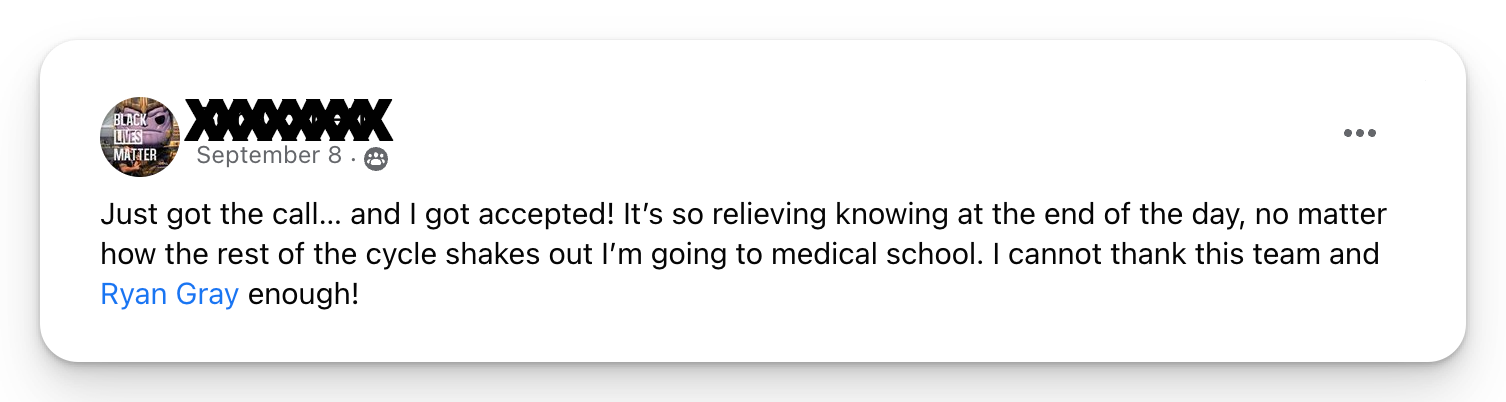Open the three-dot post options menu

tap(1359, 134)
